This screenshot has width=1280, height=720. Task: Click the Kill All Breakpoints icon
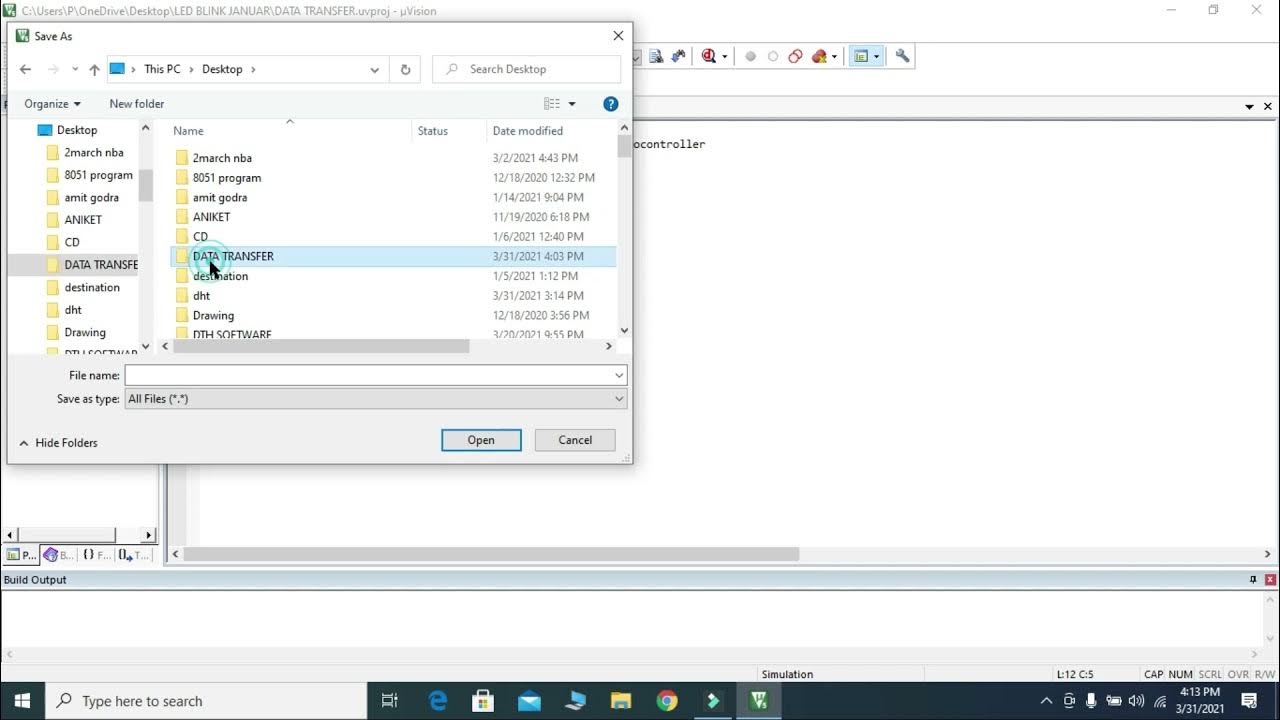click(819, 57)
